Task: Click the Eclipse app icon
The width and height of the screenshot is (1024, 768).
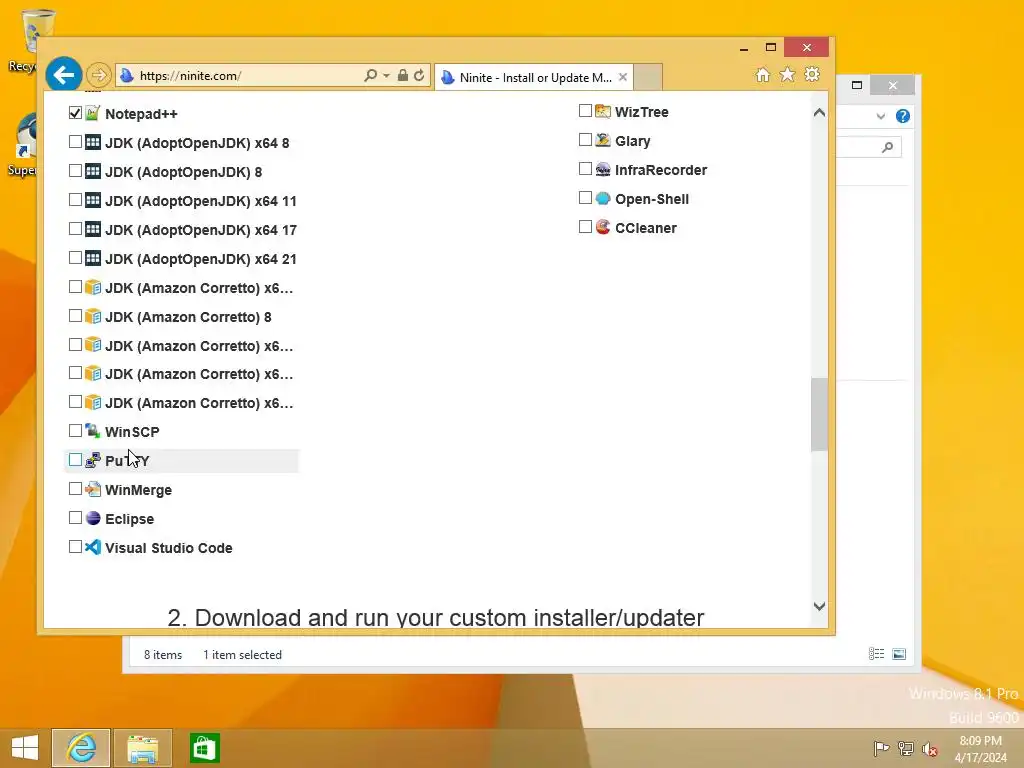Action: tap(93, 518)
